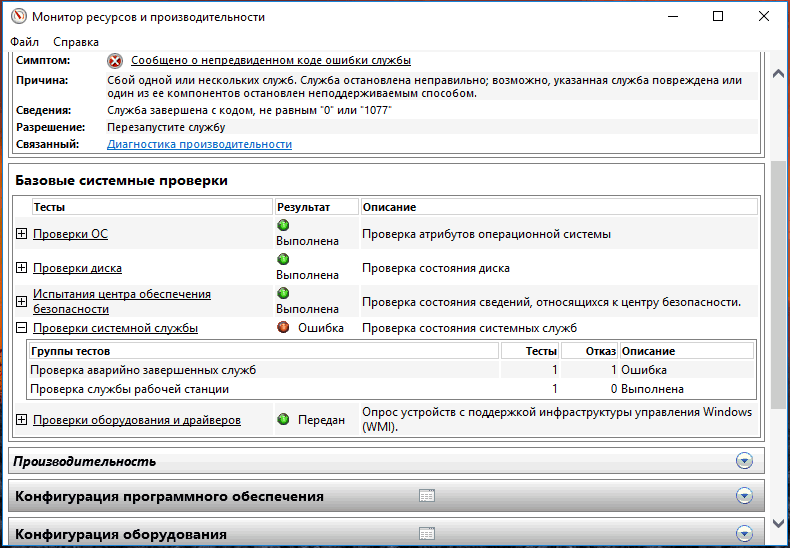Expand the Производительность section chevron
The height and width of the screenshot is (548, 790).
tap(743, 461)
